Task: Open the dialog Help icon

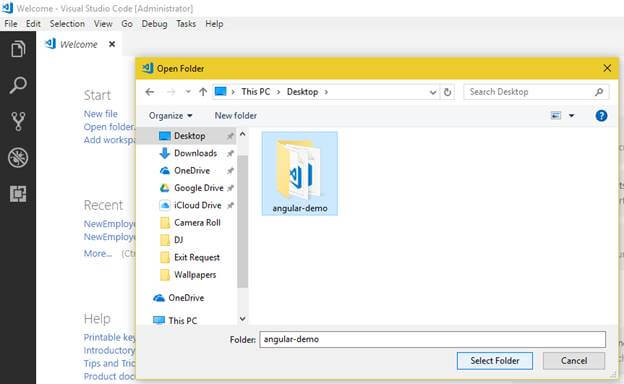Action: (601, 116)
